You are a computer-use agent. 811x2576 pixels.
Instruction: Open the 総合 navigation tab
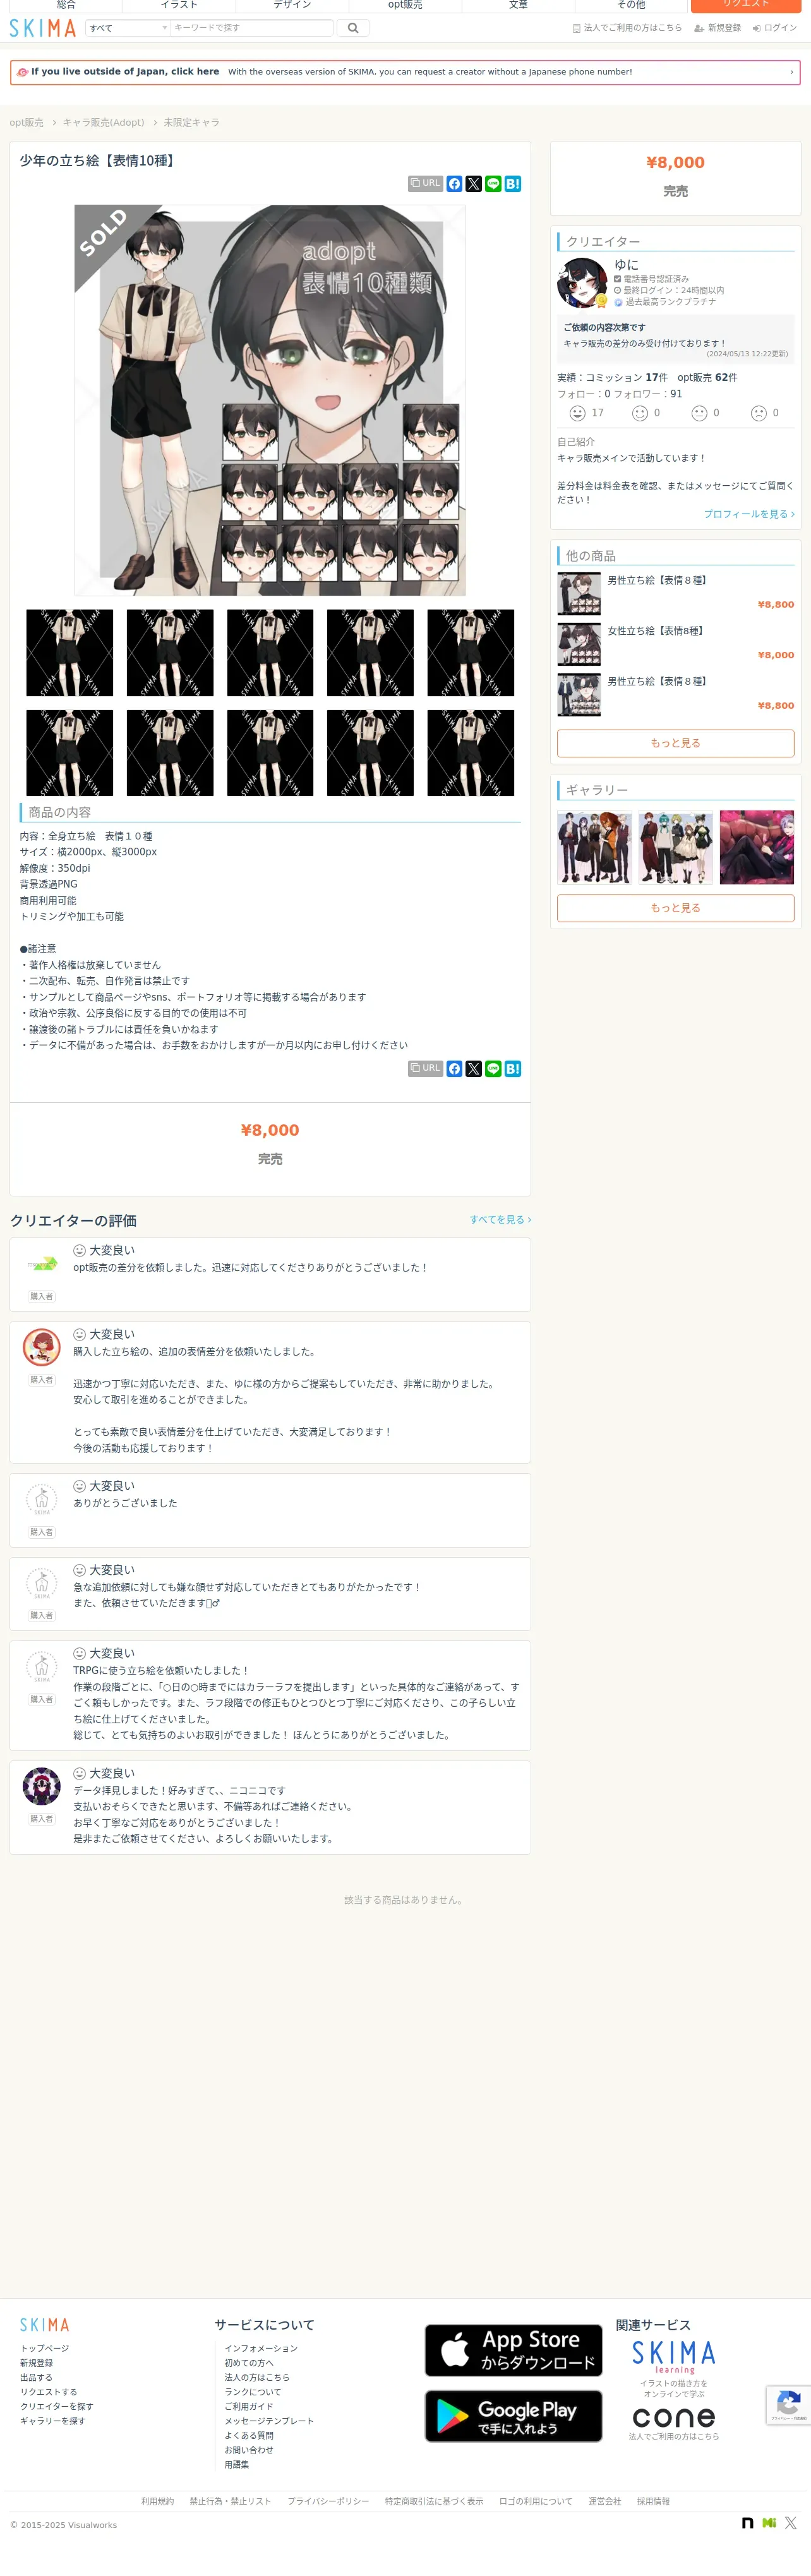coord(66,5)
